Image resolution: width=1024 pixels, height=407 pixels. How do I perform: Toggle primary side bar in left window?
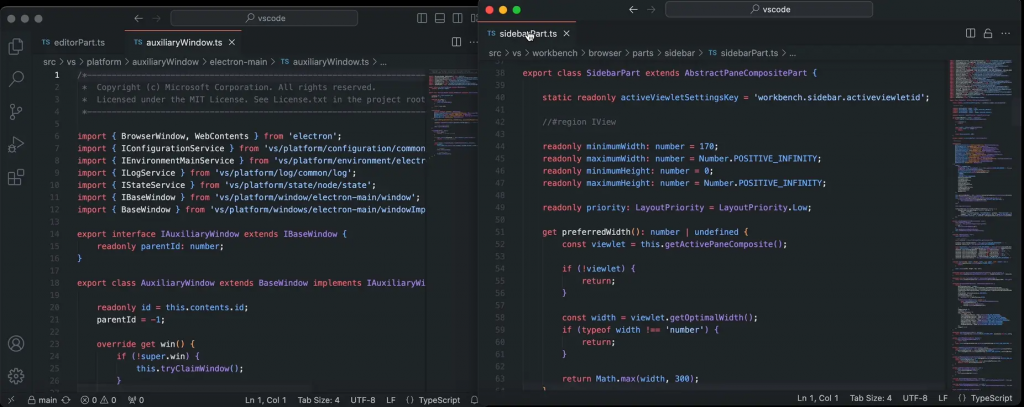tap(422, 18)
